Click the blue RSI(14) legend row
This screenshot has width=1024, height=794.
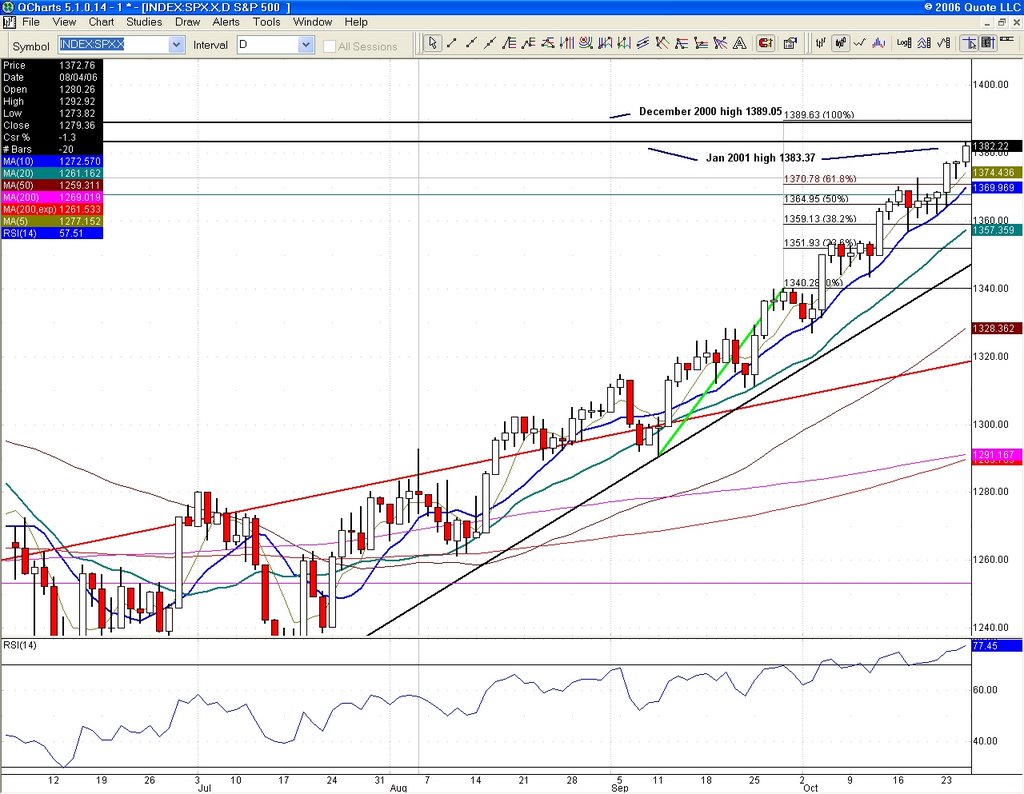52,233
